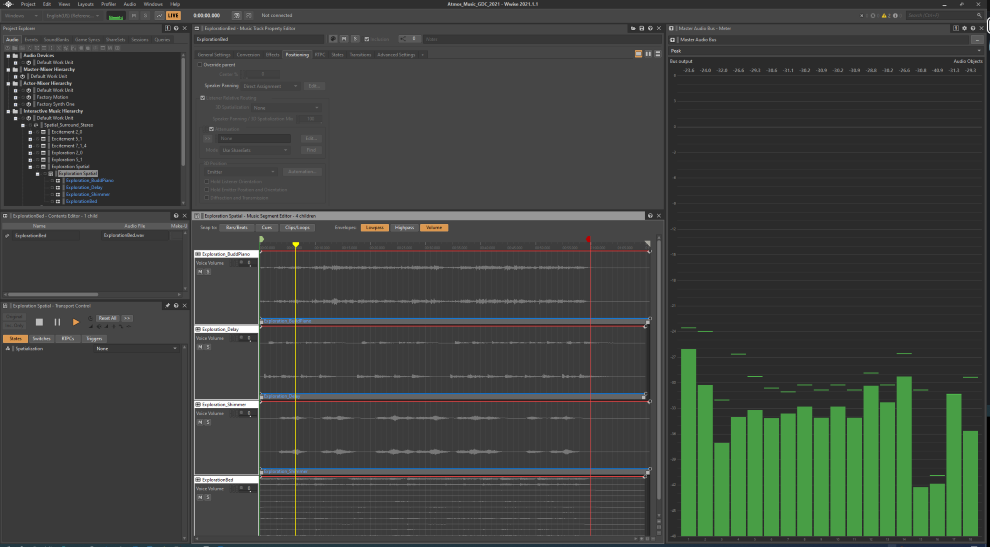Open the Speaker Panning dropdown
Image resolution: width=990 pixels, height=547 pixels.
(x=270, y=86)
